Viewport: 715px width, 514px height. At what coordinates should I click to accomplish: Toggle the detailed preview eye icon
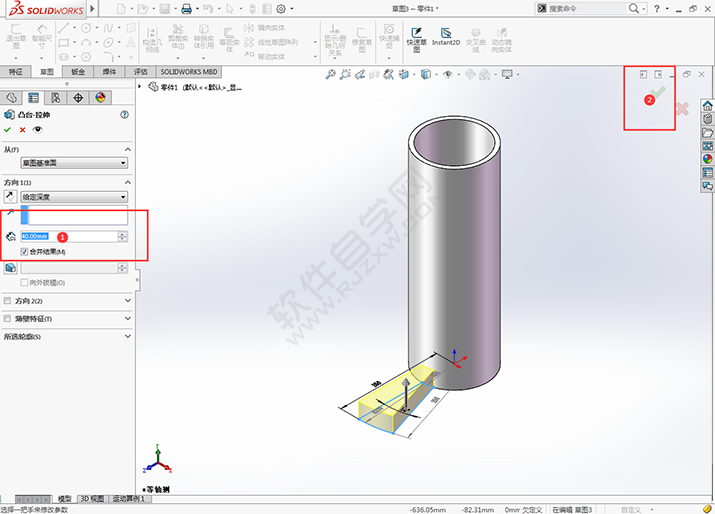click(x=38, y=130)
